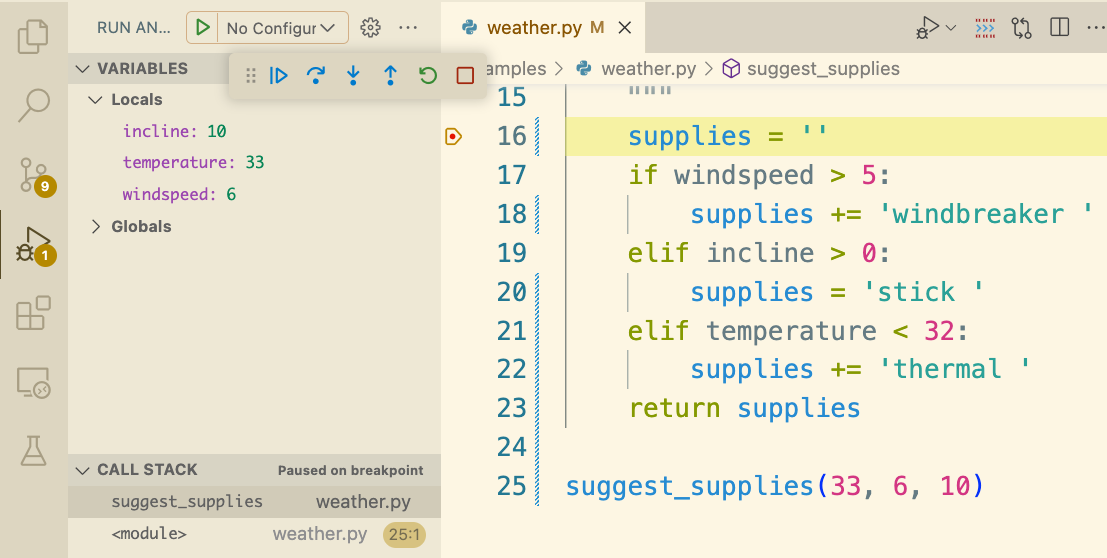This screenshot has width=1107, height=558.
Task: Click the 'thermal ' string on line 22
Action: tap(956, 369)
